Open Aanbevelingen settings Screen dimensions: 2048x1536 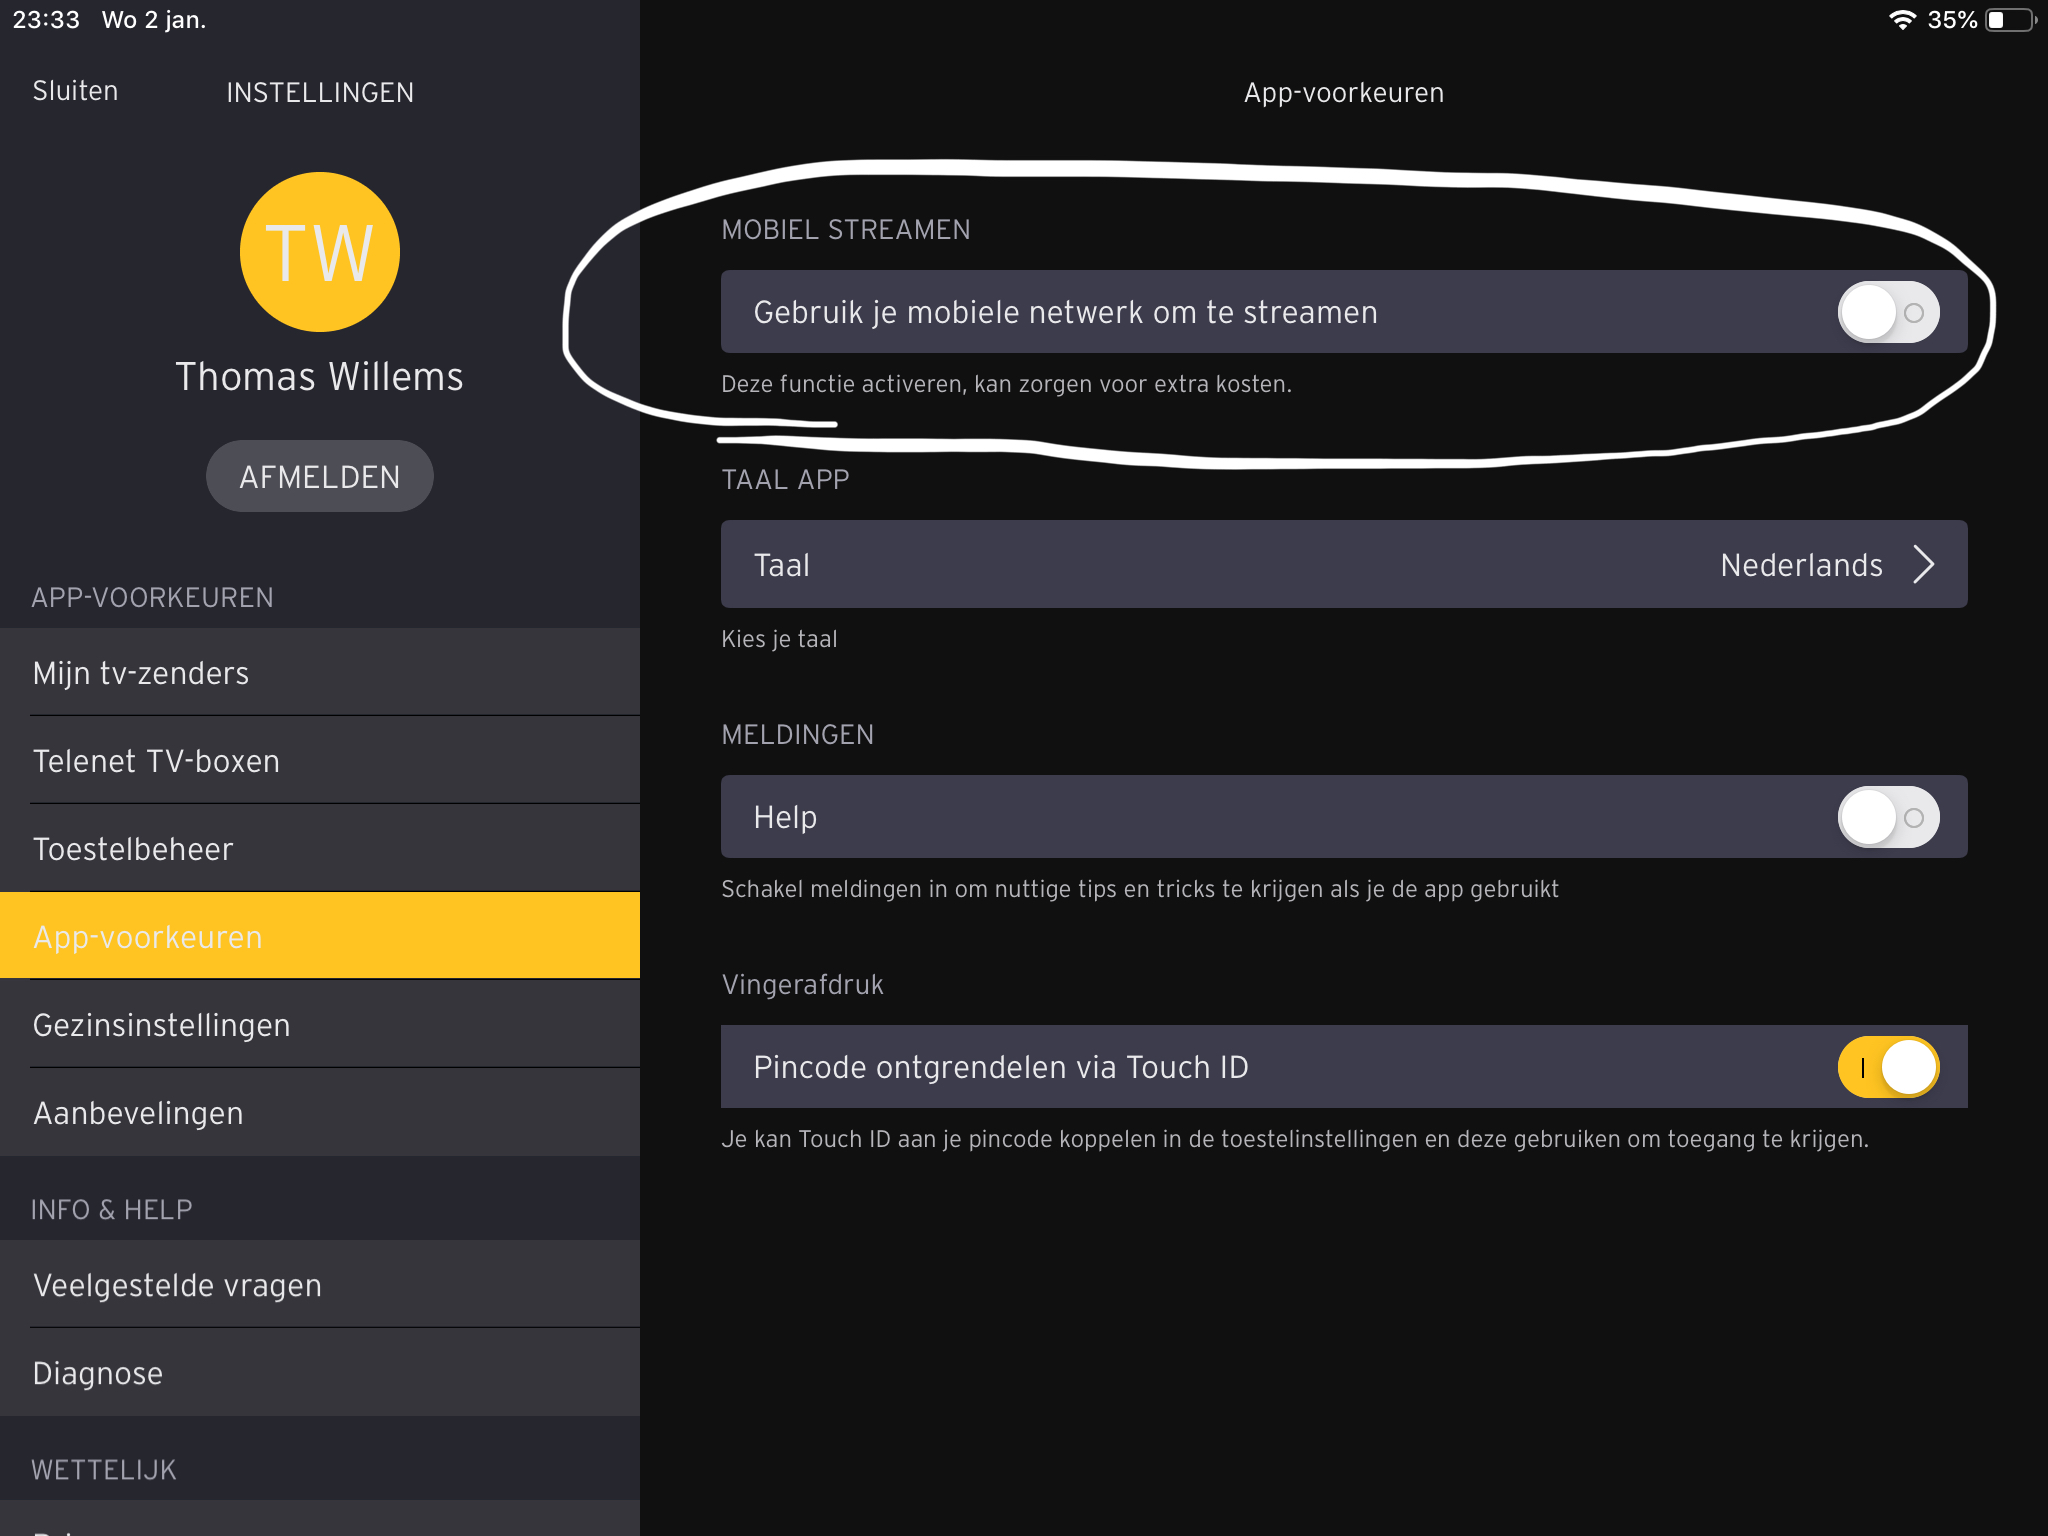click(138, 1113)
